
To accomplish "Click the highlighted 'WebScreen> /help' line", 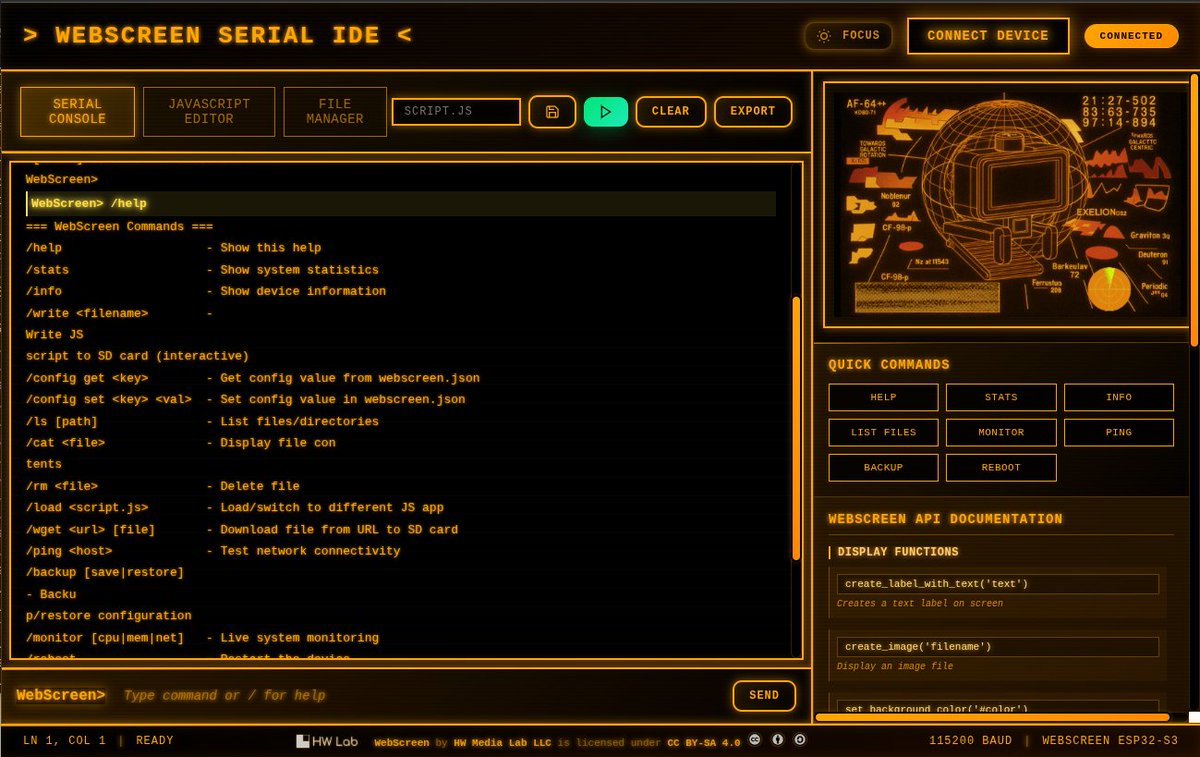I will coord(401,203).
